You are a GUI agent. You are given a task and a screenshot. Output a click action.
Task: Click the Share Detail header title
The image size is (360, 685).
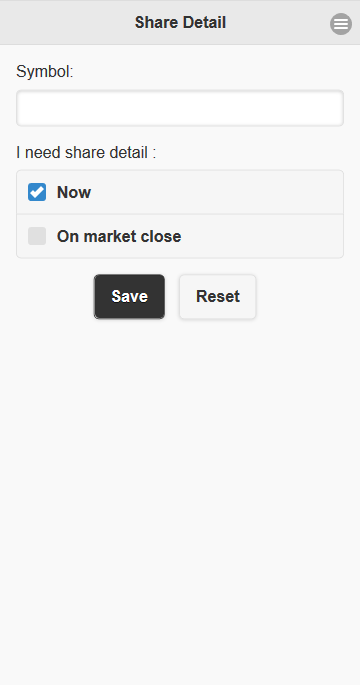pyautogui.click(x=180, y=22)
